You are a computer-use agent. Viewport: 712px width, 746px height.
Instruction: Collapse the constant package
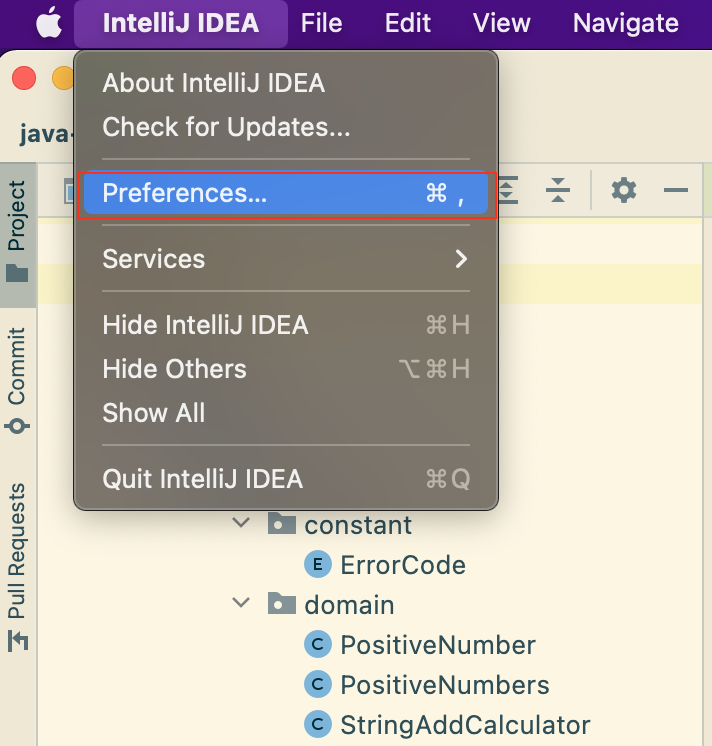tap(241, 523)
